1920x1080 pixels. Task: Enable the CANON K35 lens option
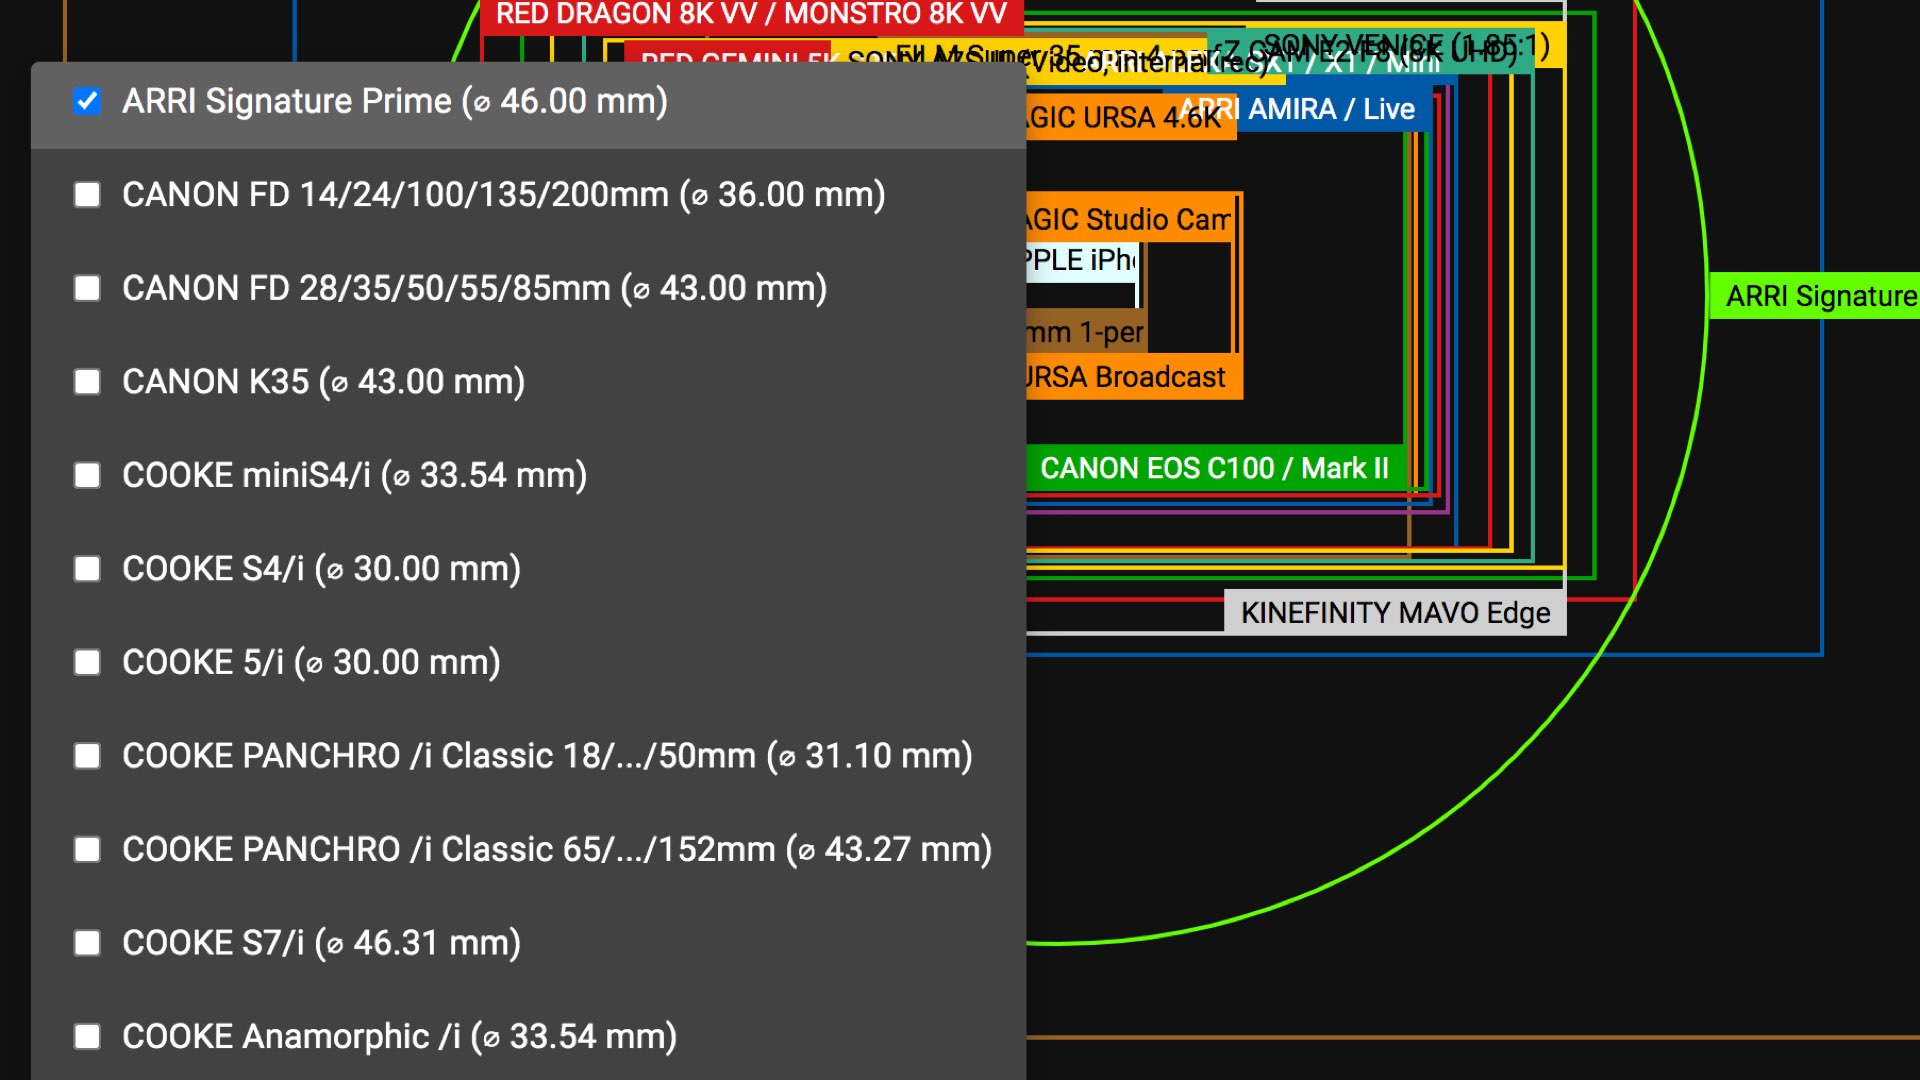pos(87,381)
